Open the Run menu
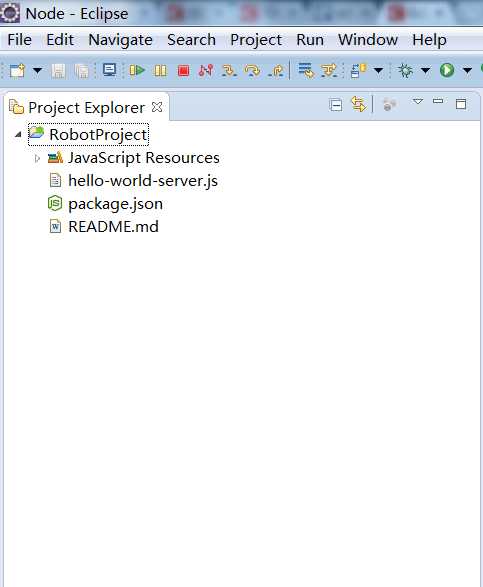Image resolution: width=483 pixels, height=587 pixels. tap(310, 40)
